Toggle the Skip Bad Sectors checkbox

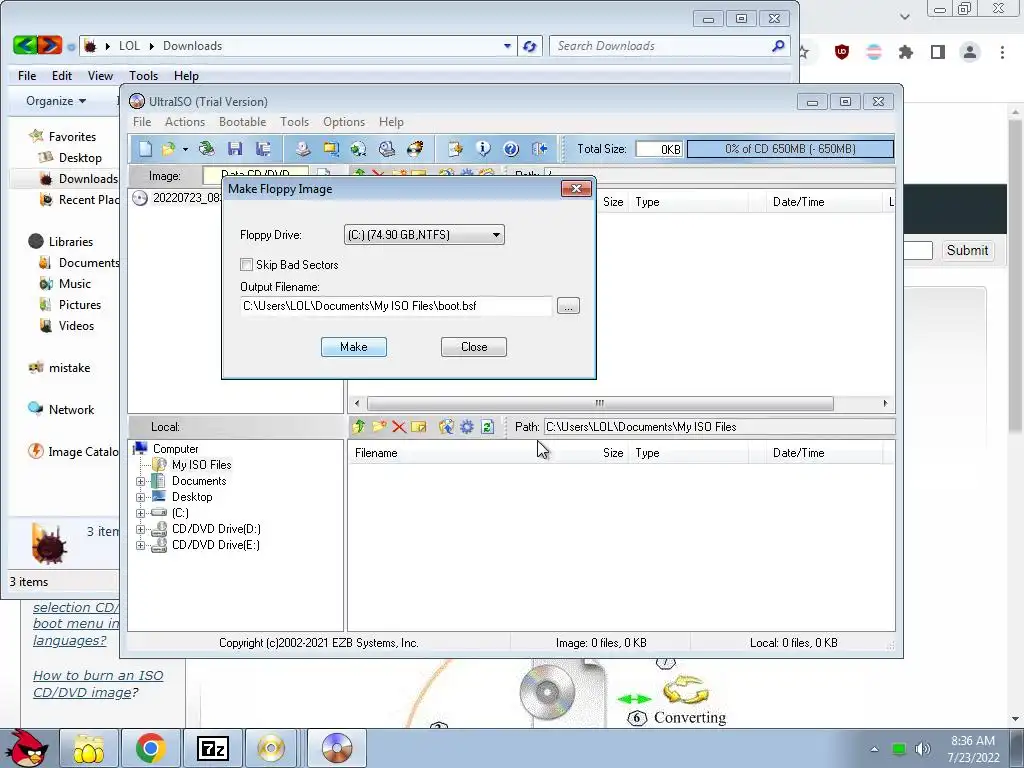click(x=246, y=264)
